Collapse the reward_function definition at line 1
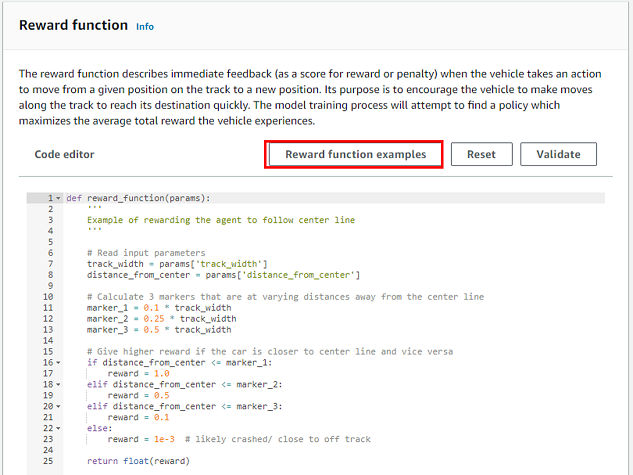This screenshot has width=633, height=475. [58, 198]
